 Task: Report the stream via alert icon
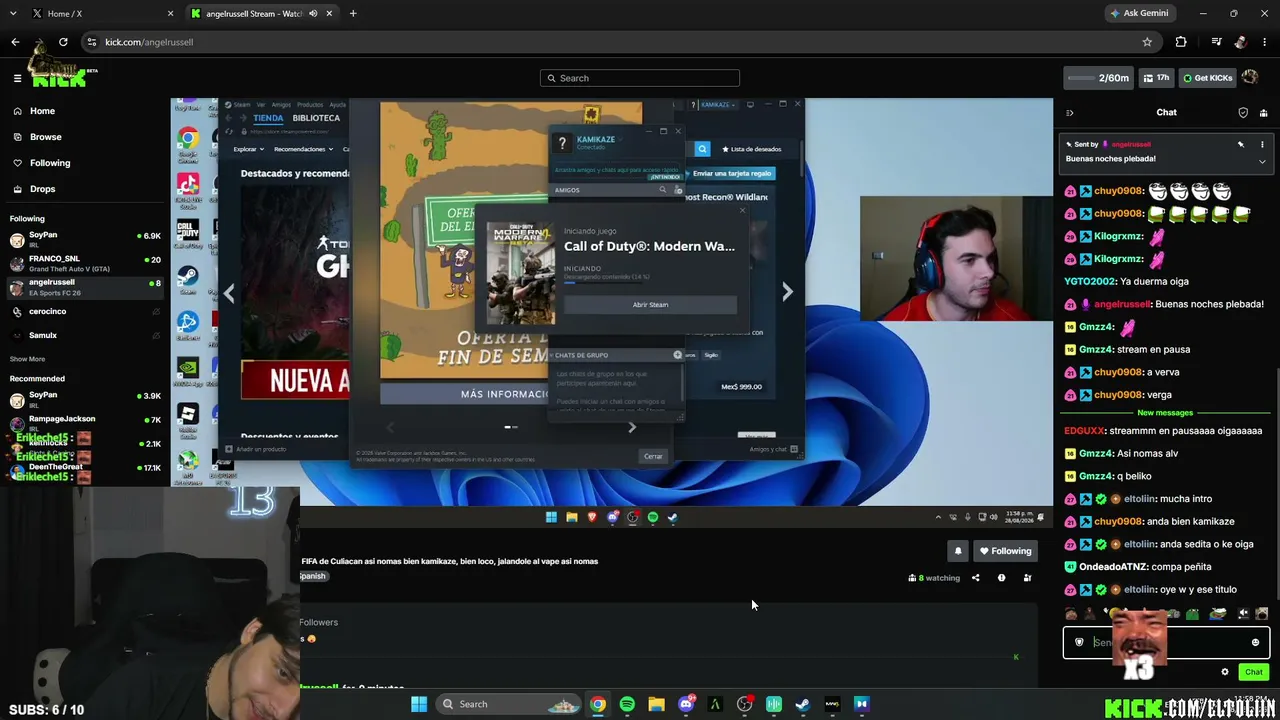tap(1001, 578)
